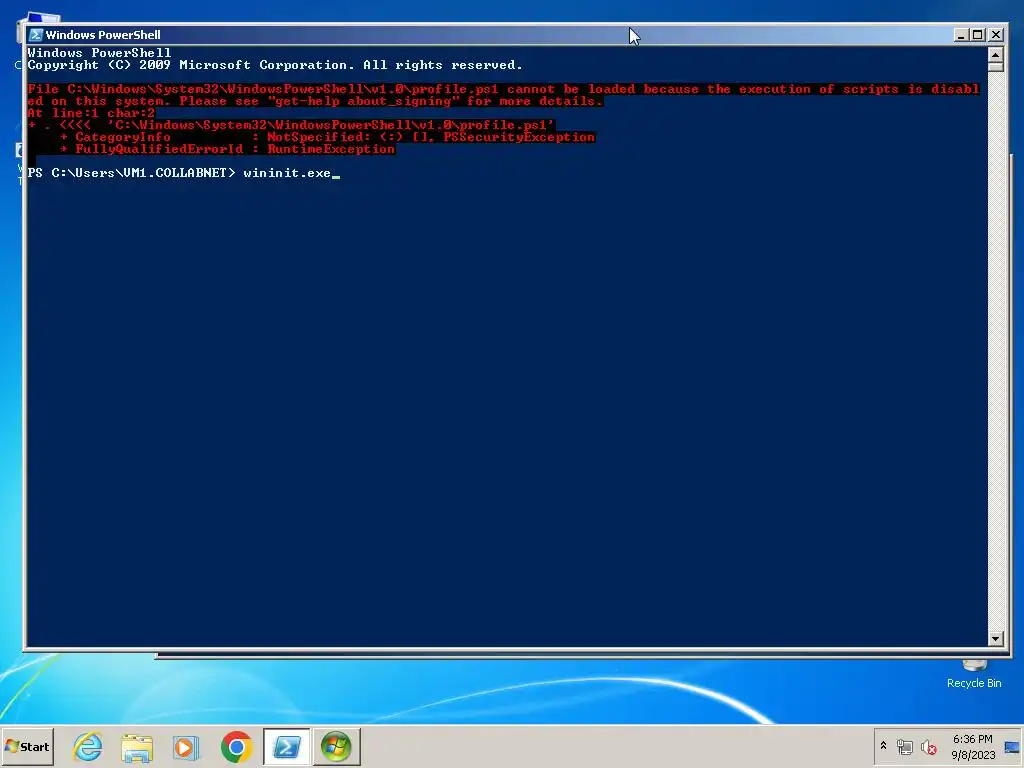1024x768 pixels.
Task: Launch Internet Explorer from the taskbar
Action: pyautogui.click(x=88, y=746)
